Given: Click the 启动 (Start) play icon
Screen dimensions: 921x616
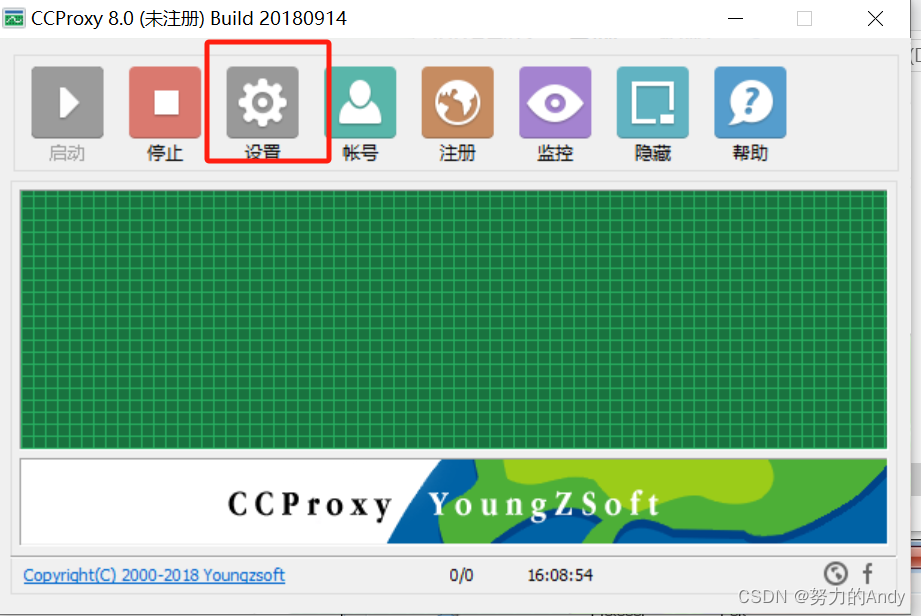Looking at the screenshot, I should click(68, 102).
